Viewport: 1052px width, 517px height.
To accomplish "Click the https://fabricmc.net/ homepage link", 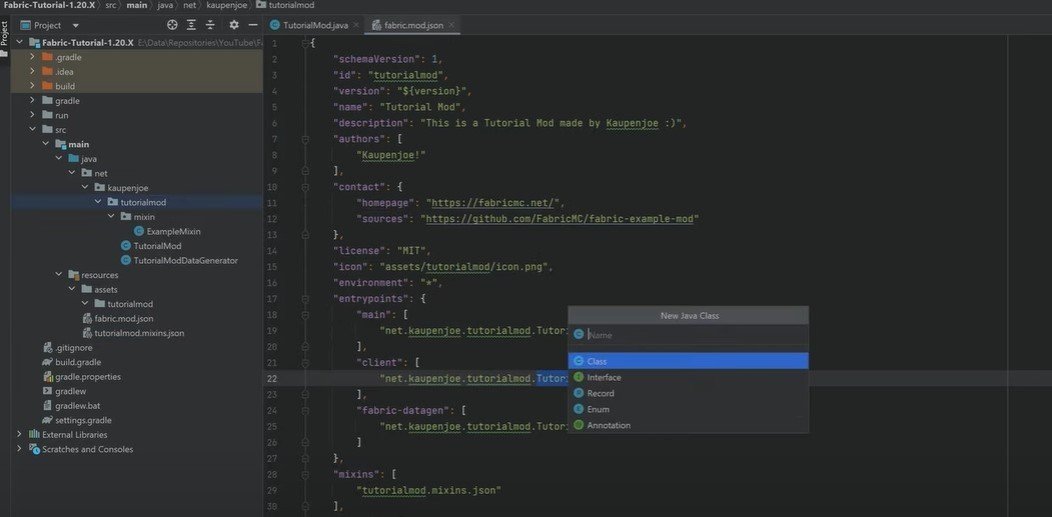I will point(492,203).
